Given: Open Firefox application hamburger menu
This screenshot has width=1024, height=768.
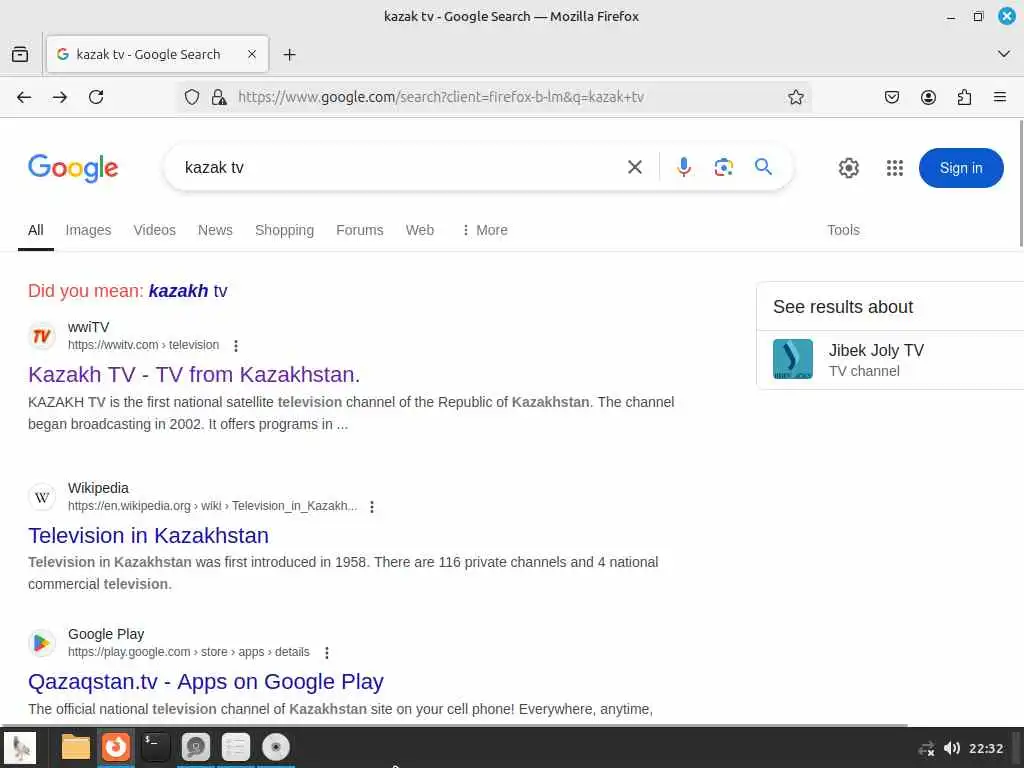Looking at the screenshot, I should pos(1000,97).
